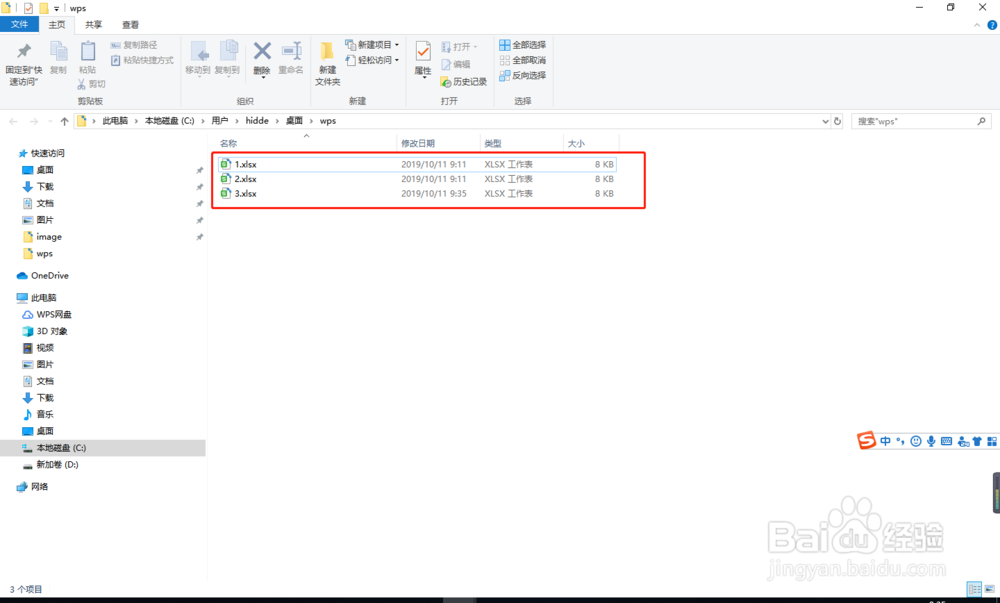Open the Music folder in the sidebar

tap(45, 414)
